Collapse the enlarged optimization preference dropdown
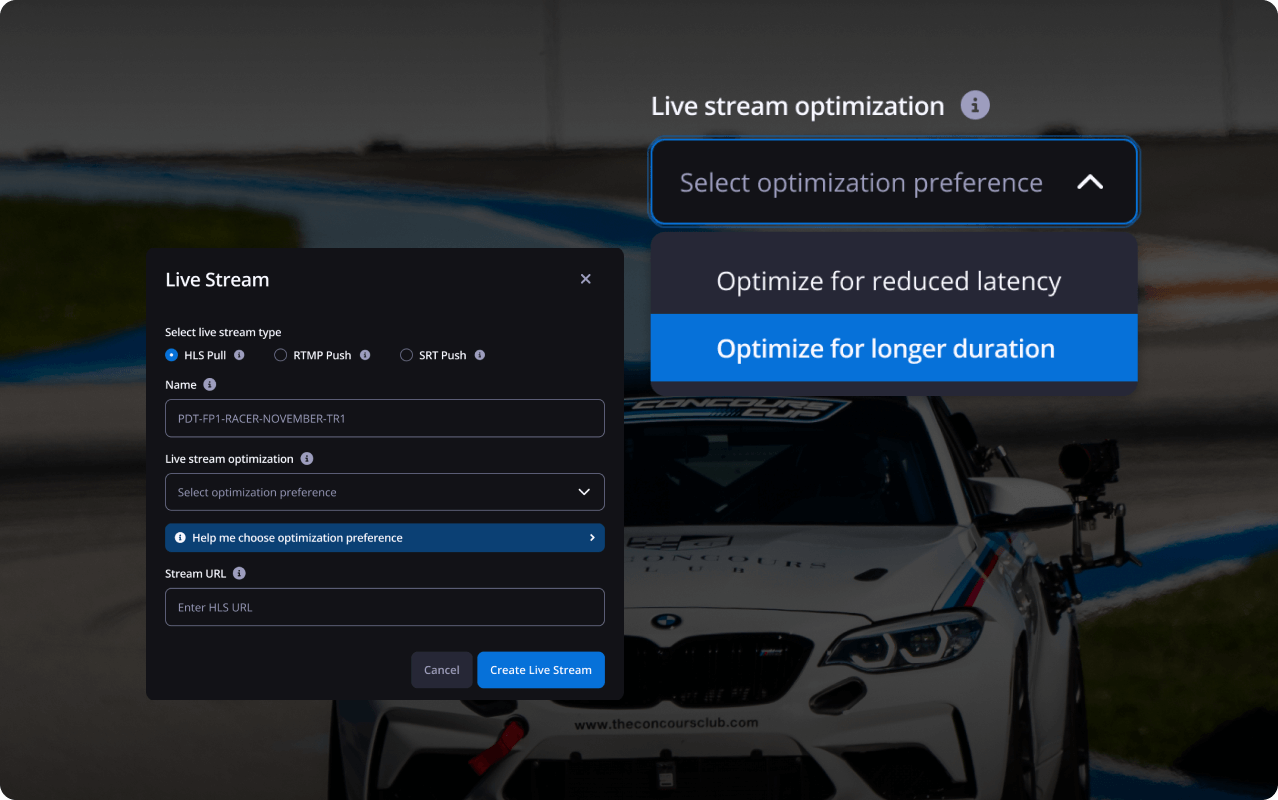This screenshot has width=1278, height=800. point(1089,182)
